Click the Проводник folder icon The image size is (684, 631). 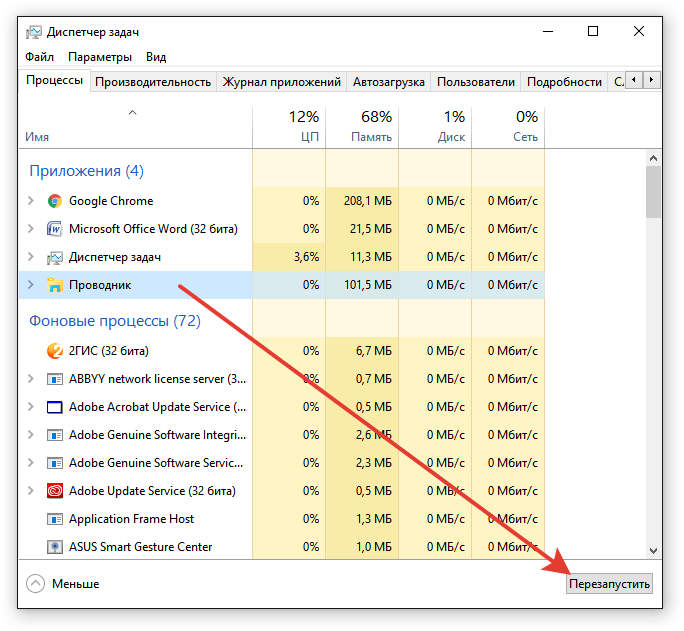coord(55,285)
